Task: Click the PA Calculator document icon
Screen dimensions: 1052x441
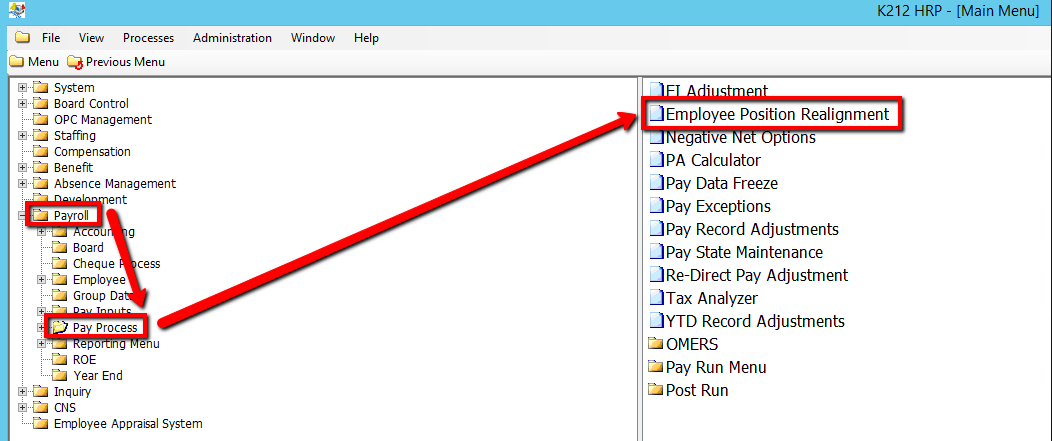Action: pos(656,160)
